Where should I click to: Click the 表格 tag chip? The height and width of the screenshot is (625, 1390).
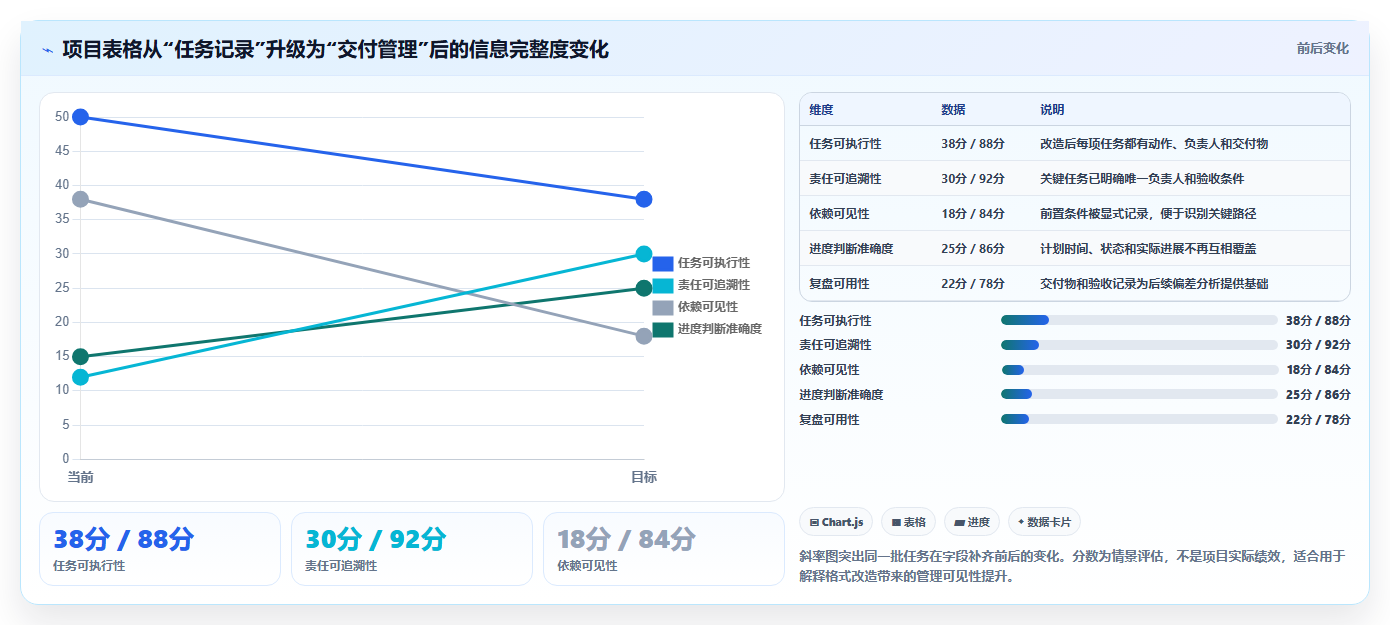click(908, 522)
